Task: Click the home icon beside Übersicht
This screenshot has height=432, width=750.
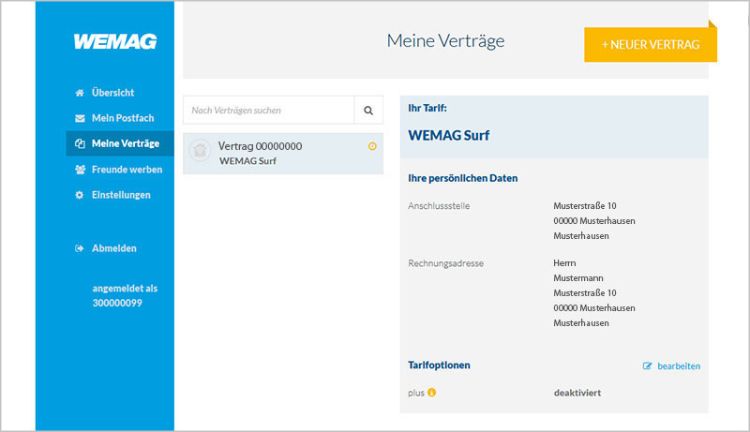Action: coord(79,93)
